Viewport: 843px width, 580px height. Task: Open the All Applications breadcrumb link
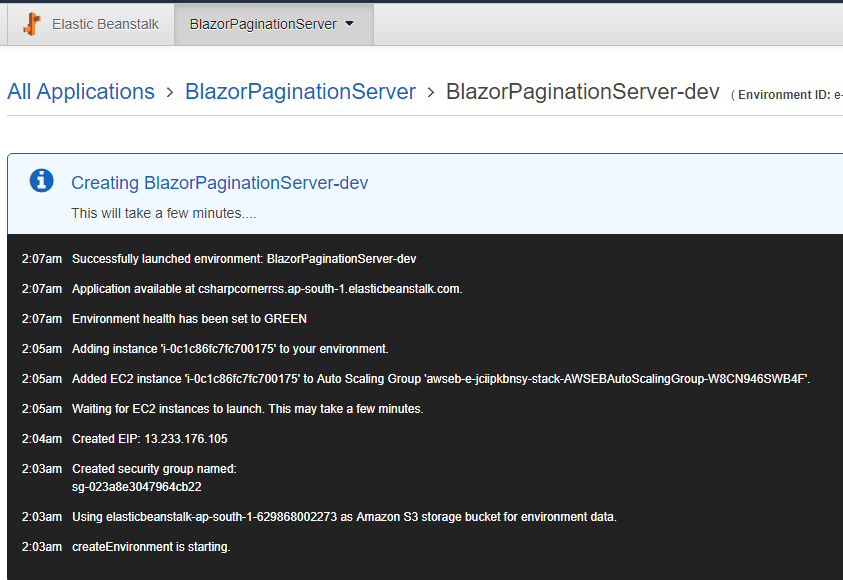pyautogui.click(x=81, y=91)
